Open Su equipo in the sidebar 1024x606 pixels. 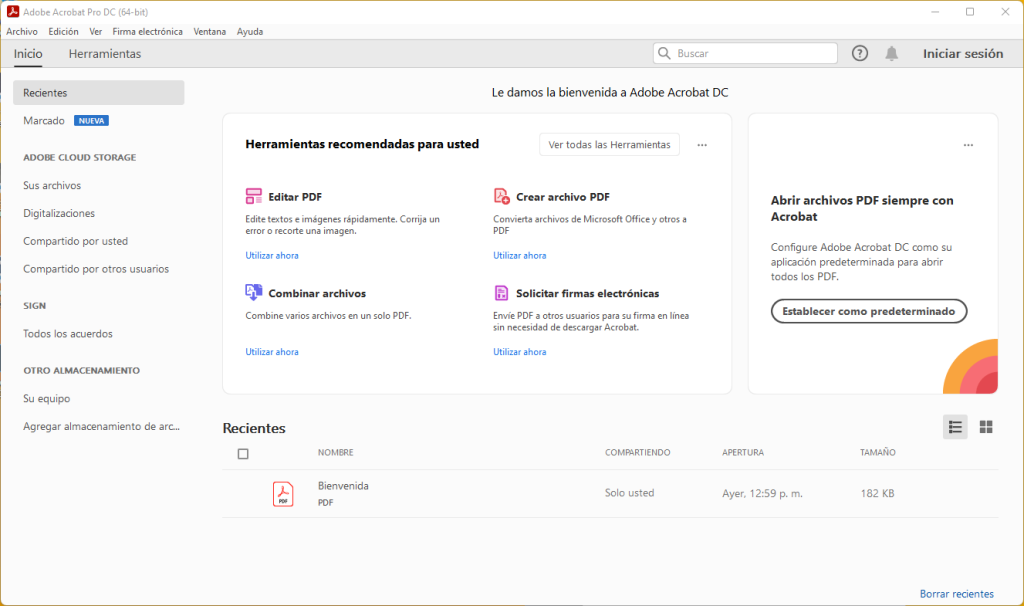click(x=46, y=398)
